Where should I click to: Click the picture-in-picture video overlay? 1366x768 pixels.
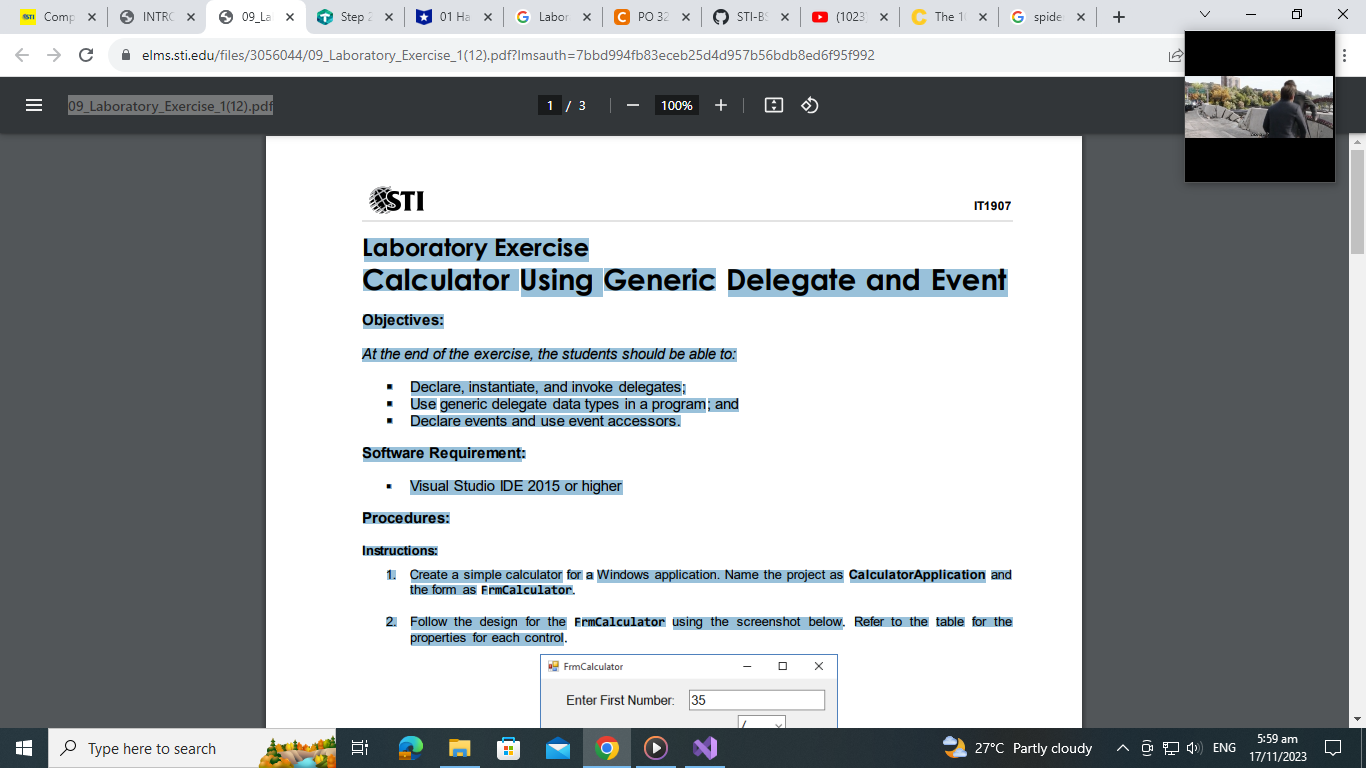coord(1260,107)
